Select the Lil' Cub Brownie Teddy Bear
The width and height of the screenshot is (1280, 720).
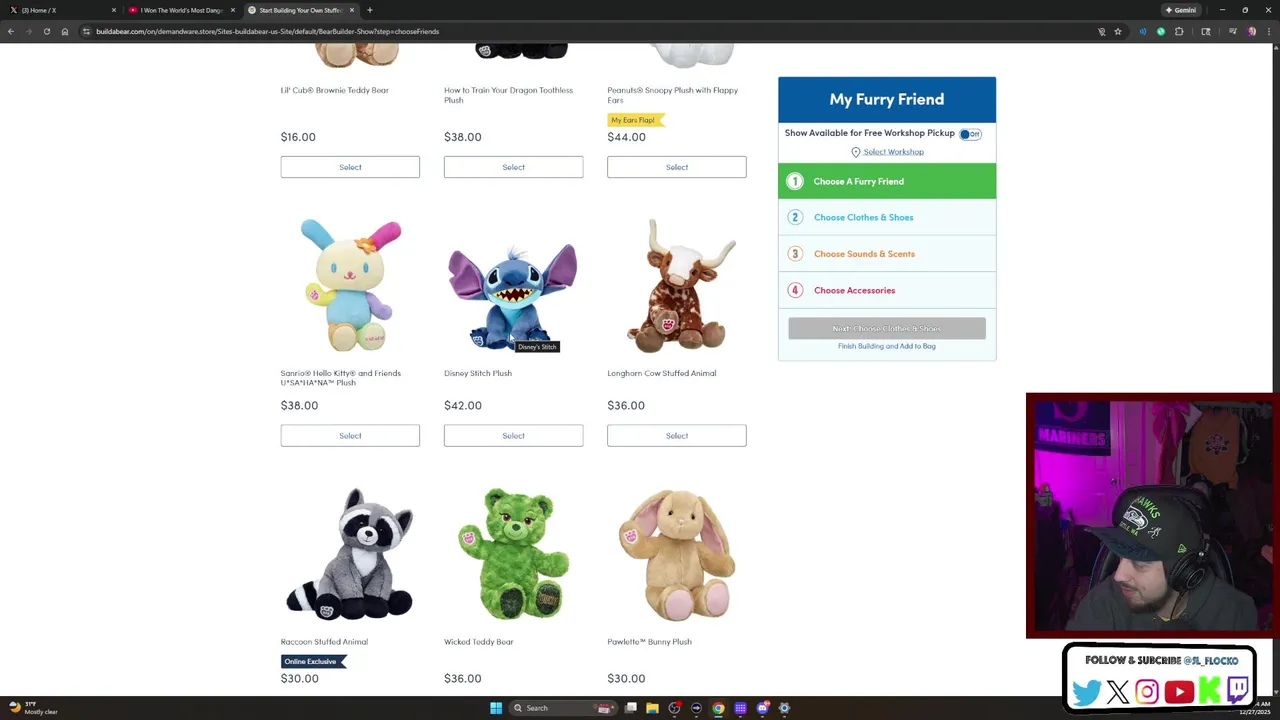click(x=350, y=167)
